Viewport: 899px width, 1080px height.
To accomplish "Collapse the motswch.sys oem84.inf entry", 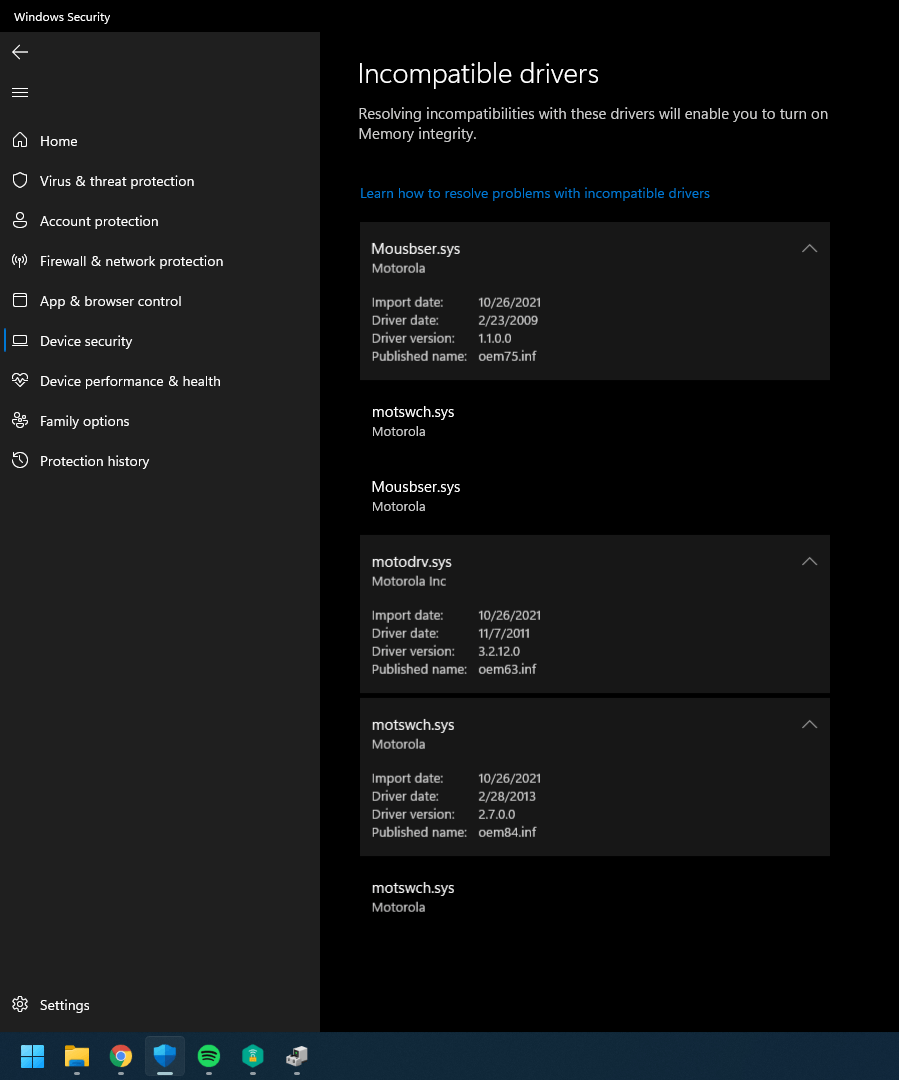I will (809, 725).
